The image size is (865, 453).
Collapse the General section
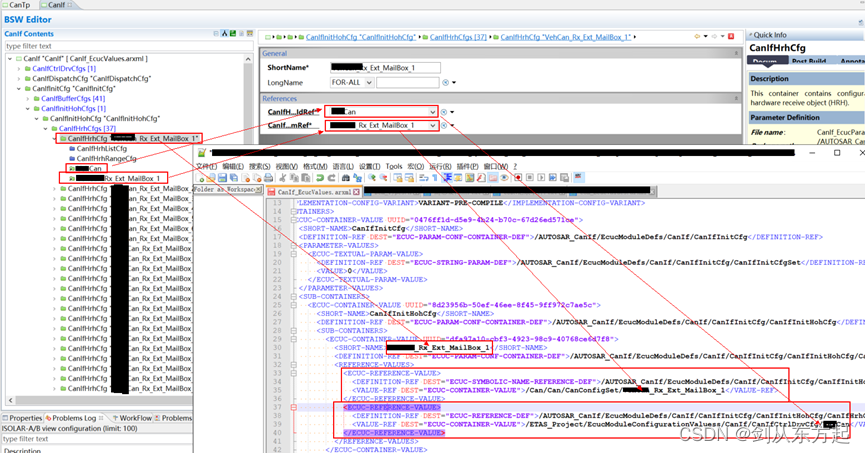[x=736, y=54]
